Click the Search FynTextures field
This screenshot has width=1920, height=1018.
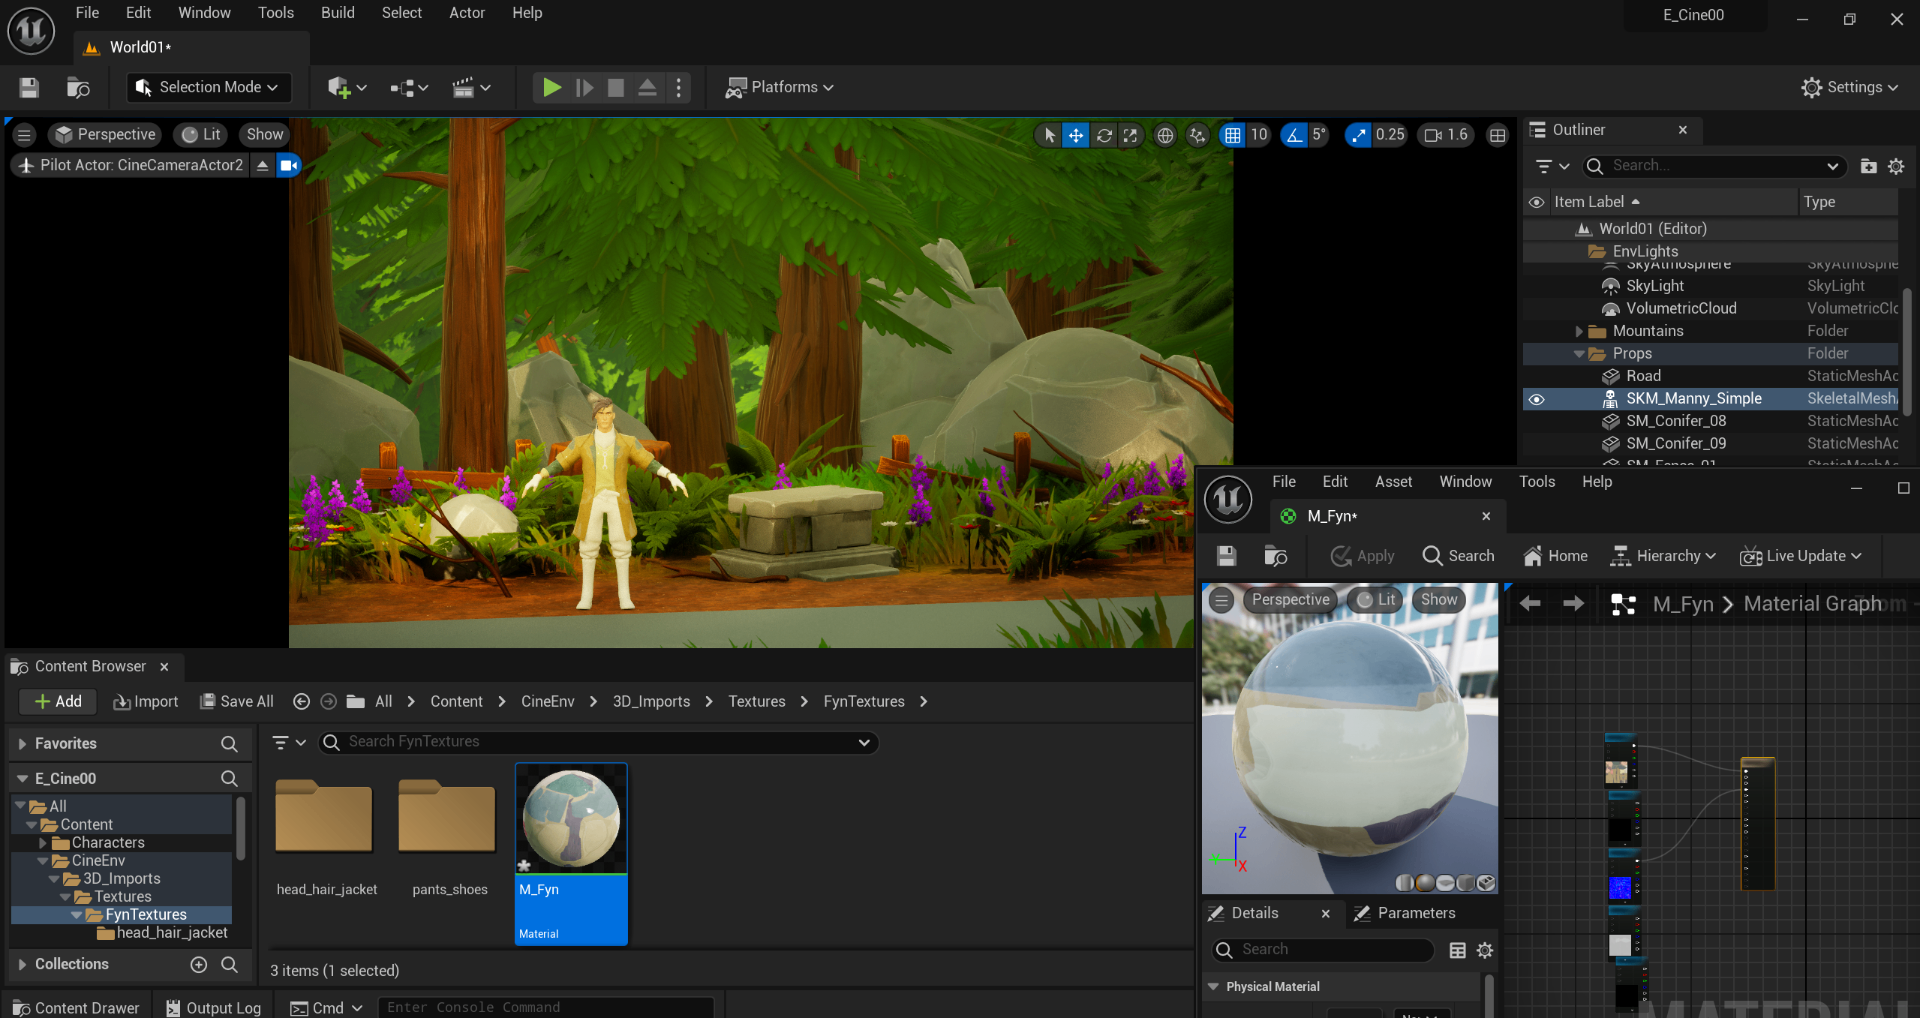click(x=598, y=742)
